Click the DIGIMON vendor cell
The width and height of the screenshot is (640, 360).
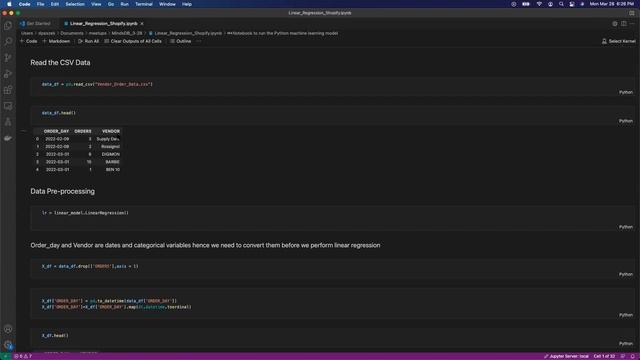click(111, 154)
